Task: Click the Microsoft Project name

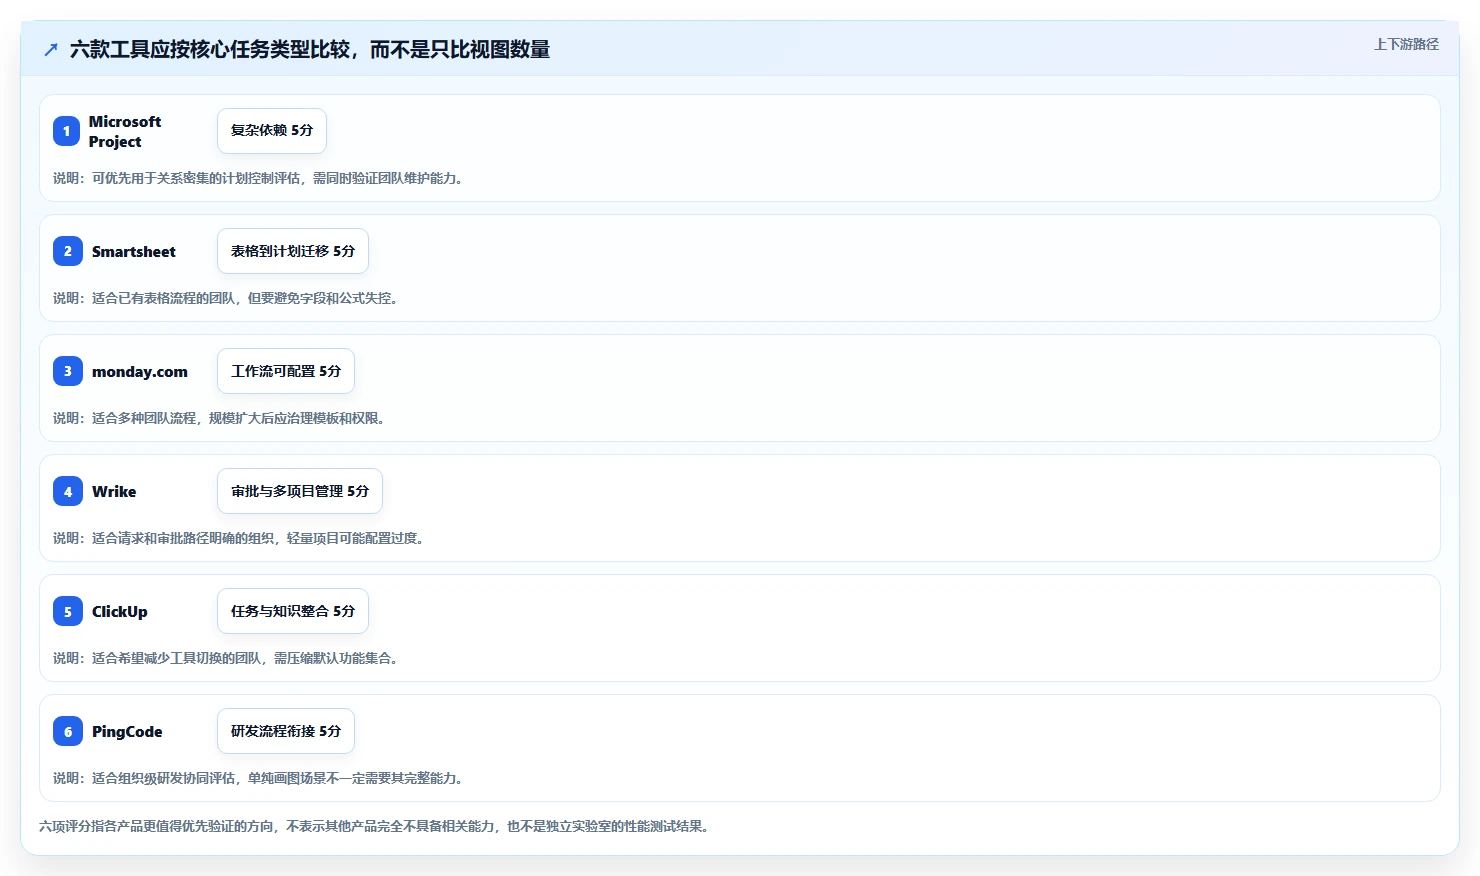Action: (125, 131)
